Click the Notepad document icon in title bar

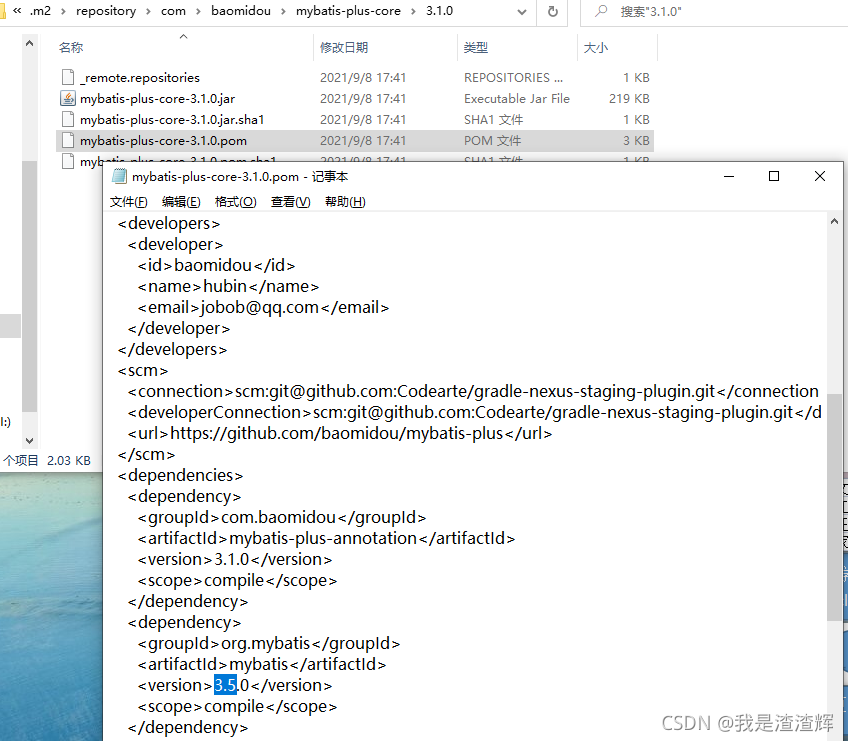[x=119, y=176]
